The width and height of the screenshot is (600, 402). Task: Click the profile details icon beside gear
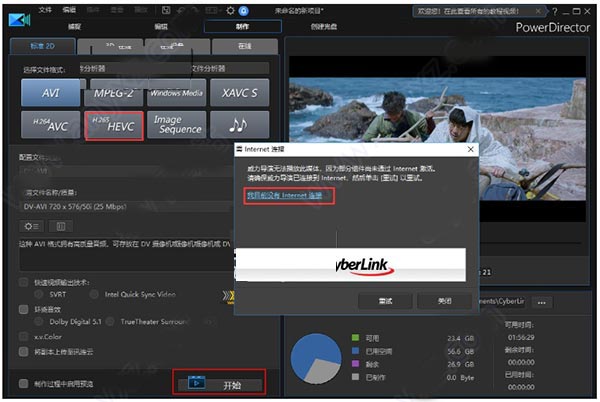point(60,226)
